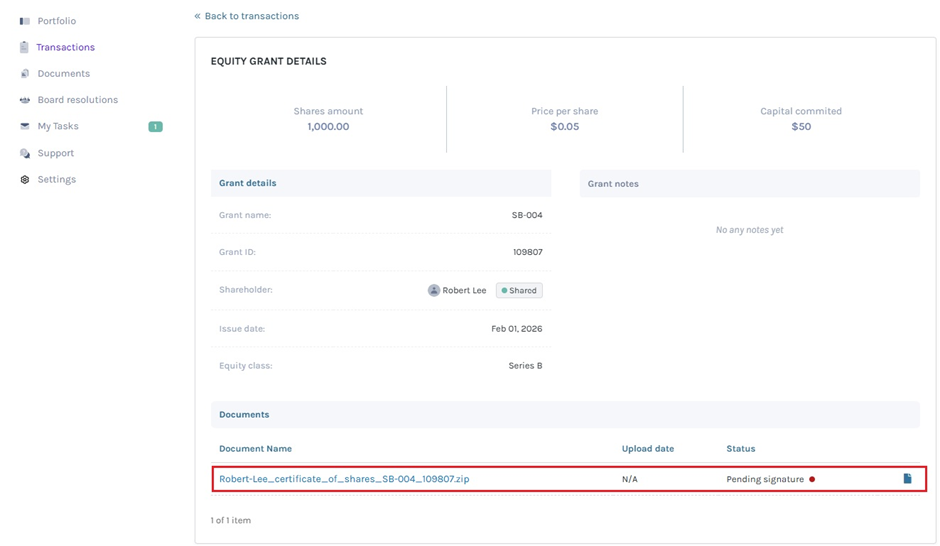The image size is (940, 546).
Task: Click the Transactions clipboard icon
Action: (24, 47)
